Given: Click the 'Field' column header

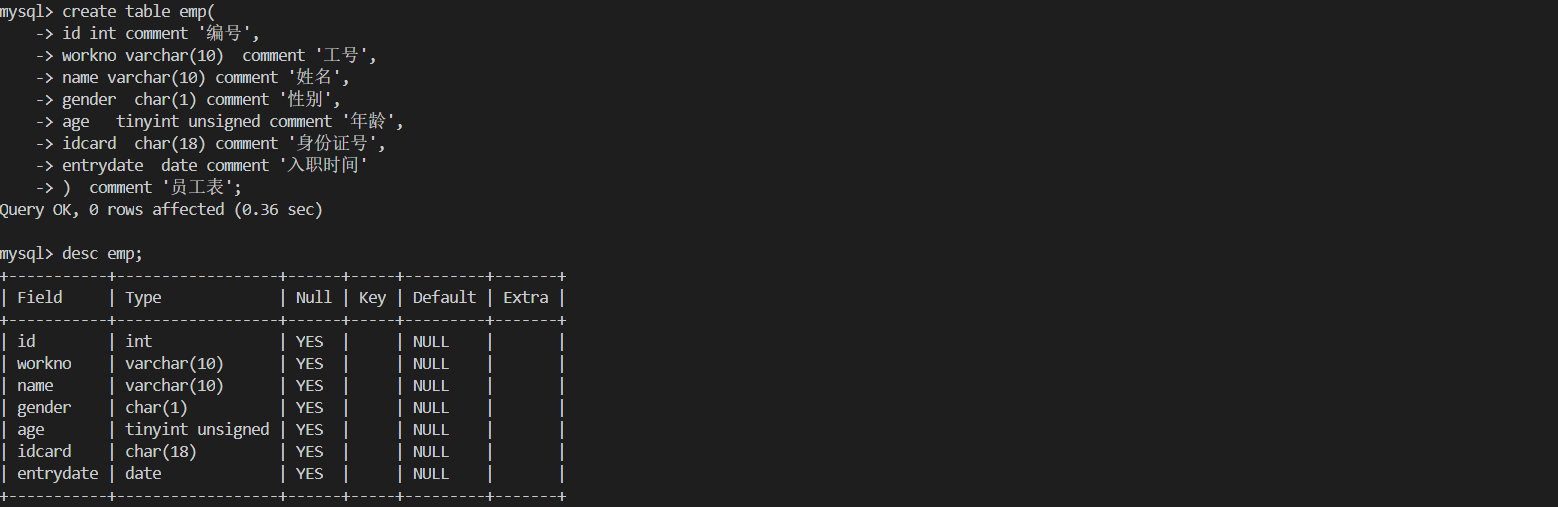Looking at the screenshot, I should [40, 297].
